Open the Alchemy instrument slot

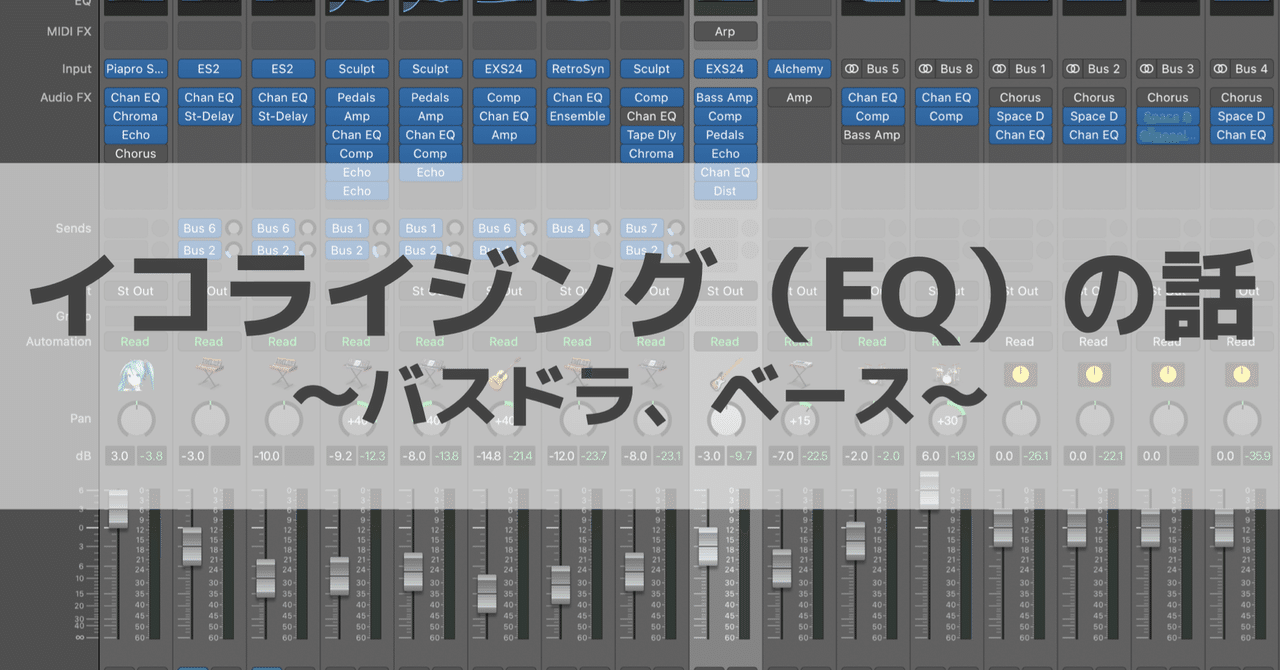coord(799,69)
